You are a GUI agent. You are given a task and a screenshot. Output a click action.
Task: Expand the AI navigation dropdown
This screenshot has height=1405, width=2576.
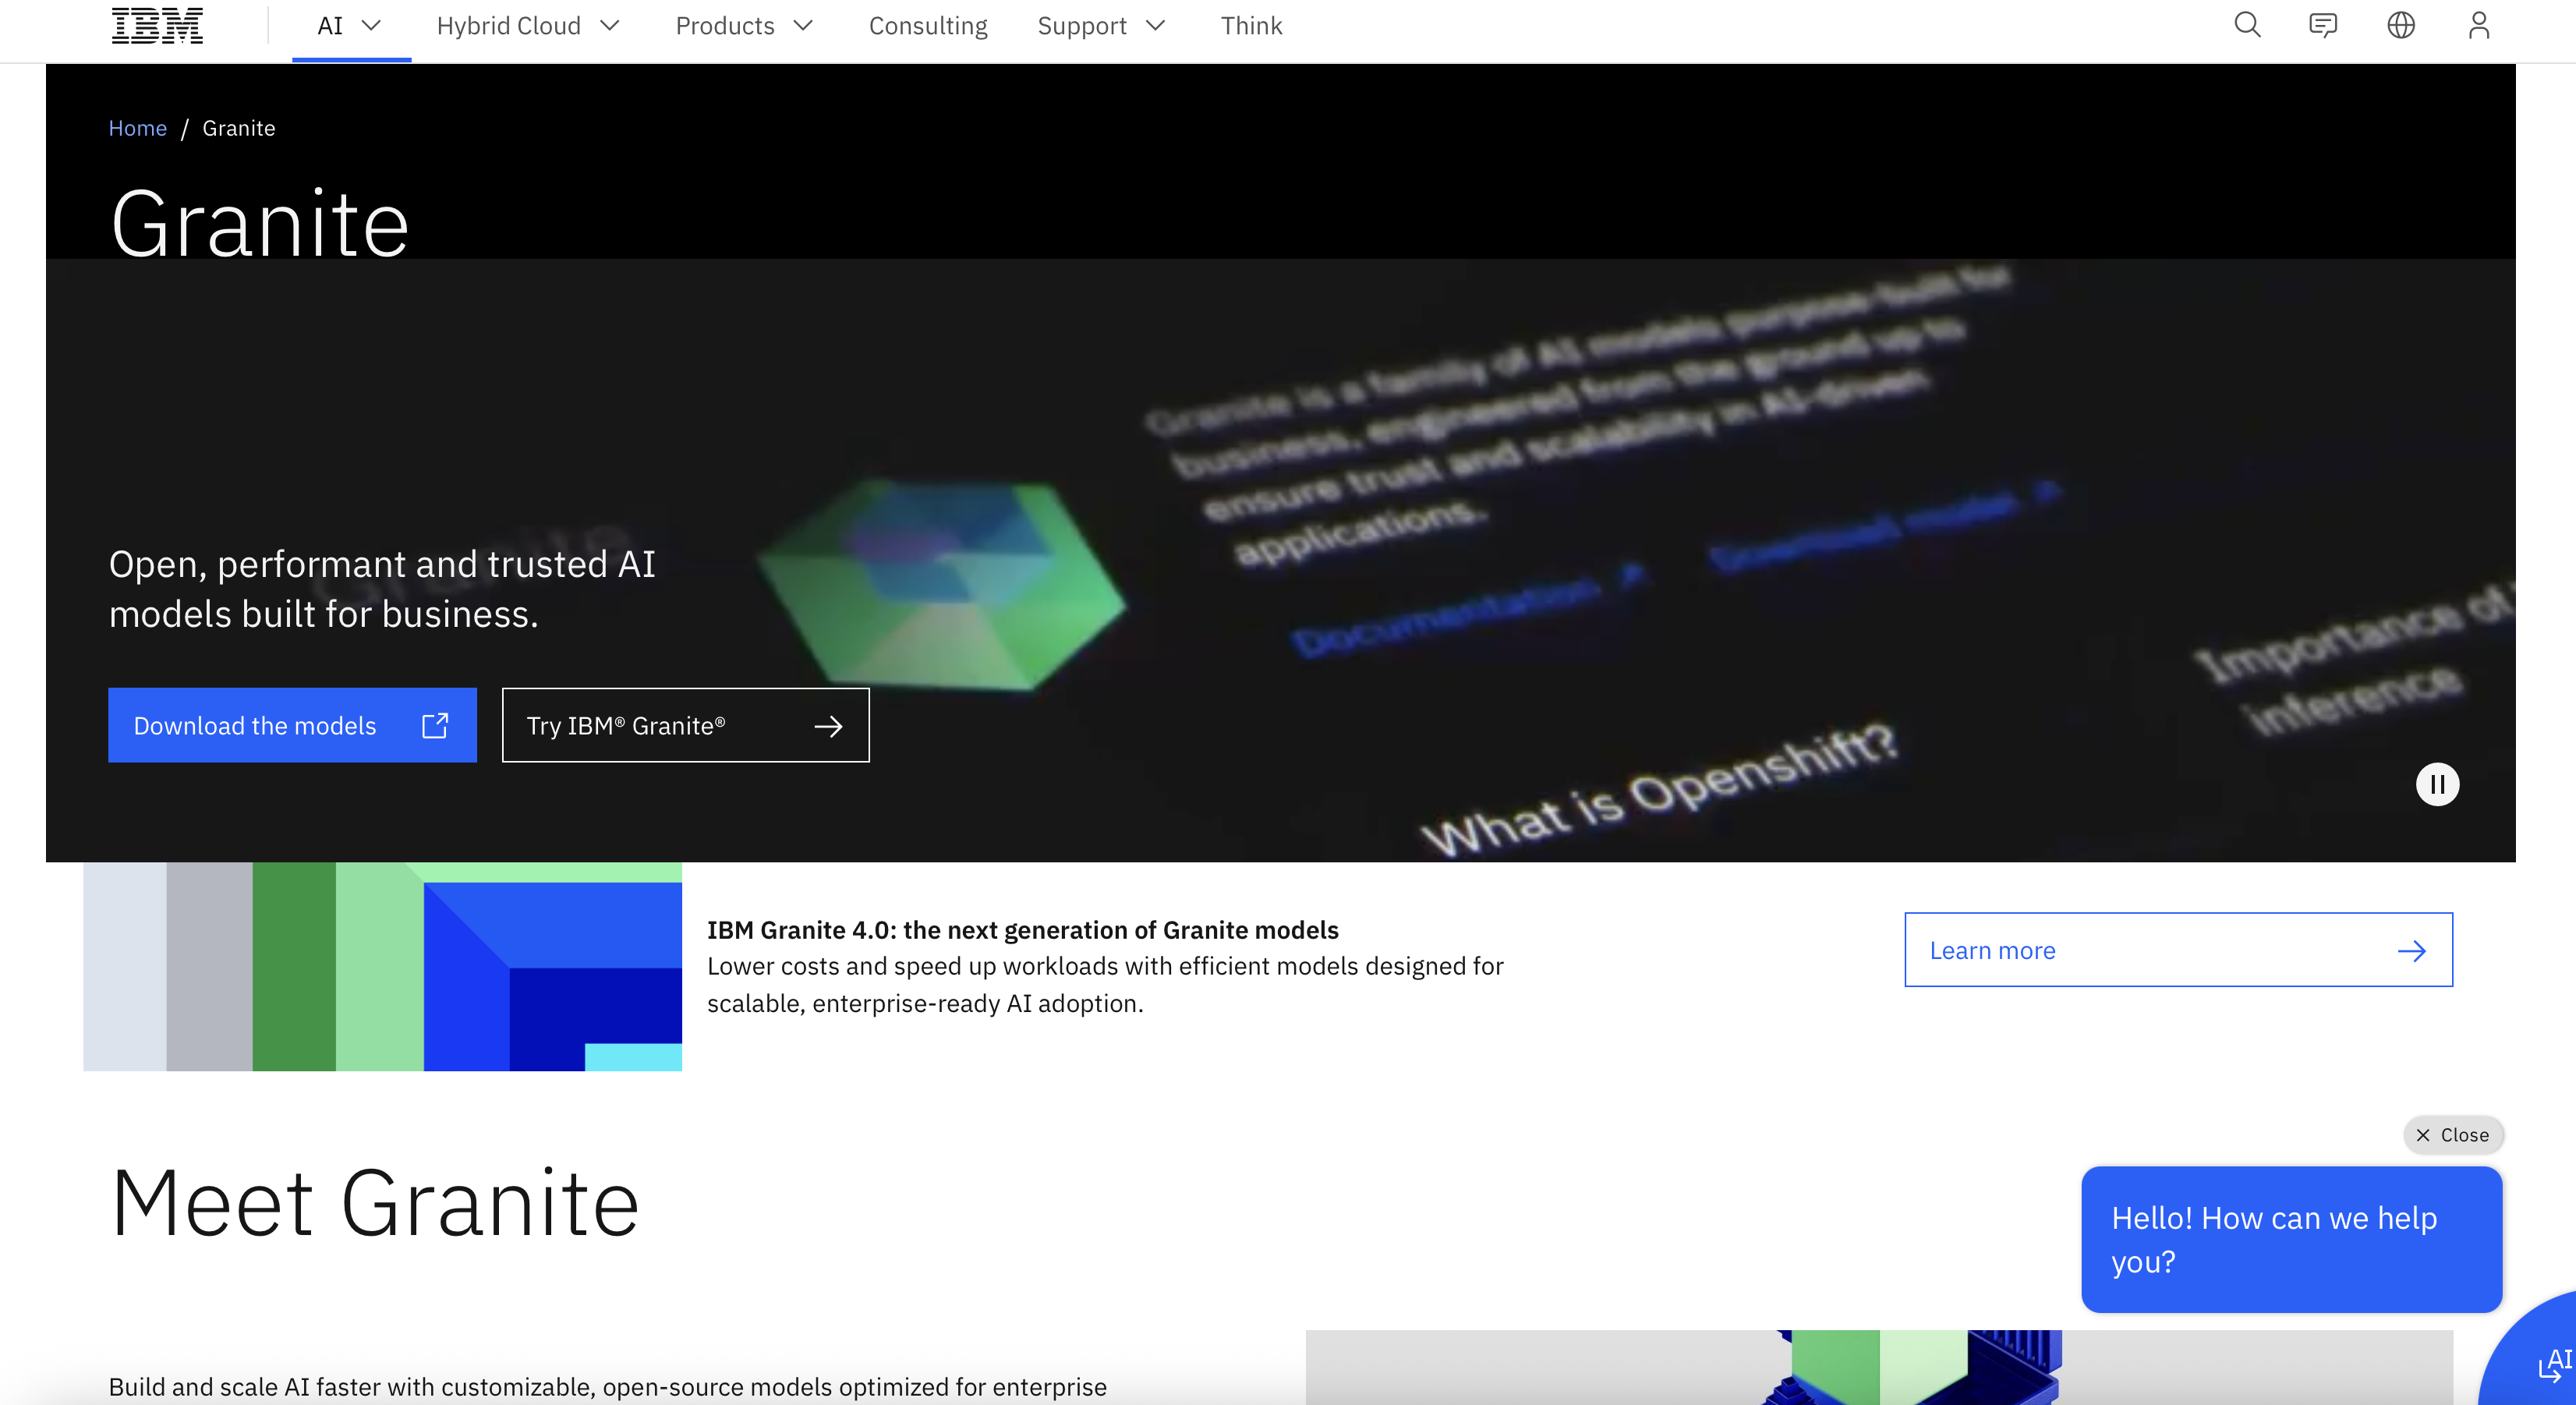point(348,25)
